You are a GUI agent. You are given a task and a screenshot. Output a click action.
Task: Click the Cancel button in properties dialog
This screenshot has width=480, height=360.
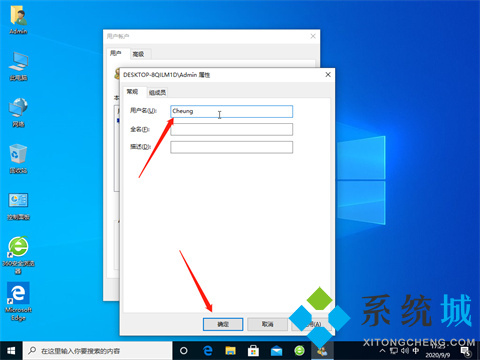coord(268,324)
